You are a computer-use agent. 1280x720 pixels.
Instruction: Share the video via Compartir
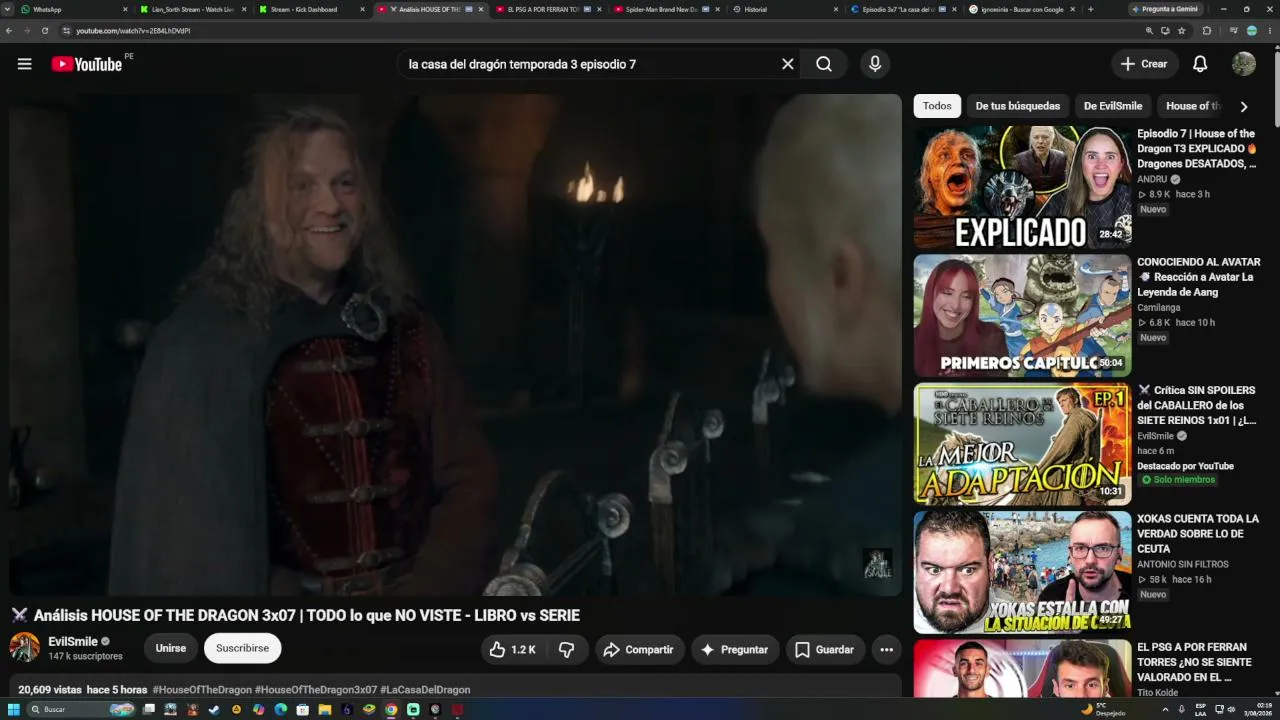(638, 649)
